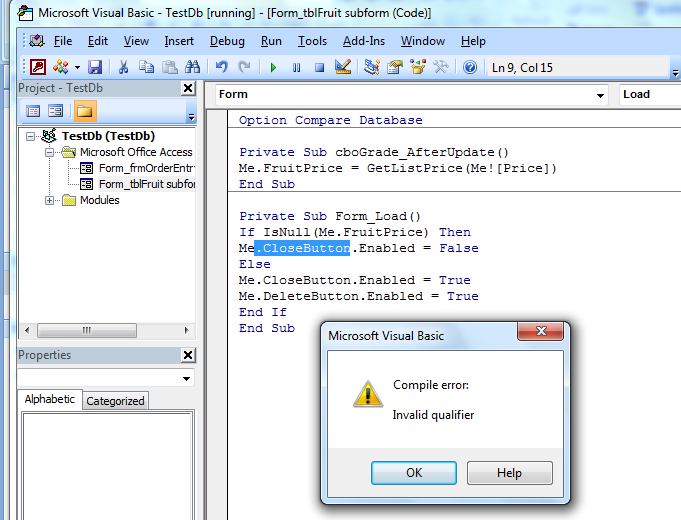This screenshot has height=520, width=681.
Task: Close the Properties pane
Action: (188, 355)
